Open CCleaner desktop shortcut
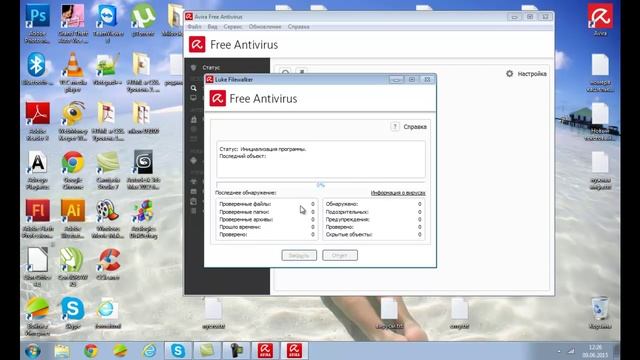 point(108,264)
